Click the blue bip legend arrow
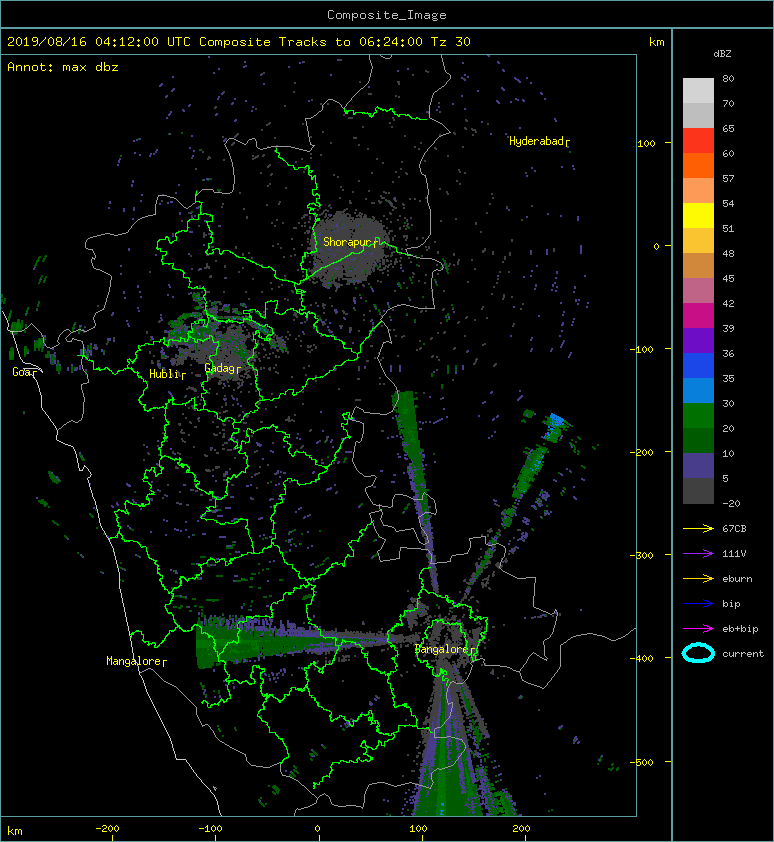Screen dimensions: 774x842 tap(698, 604)
